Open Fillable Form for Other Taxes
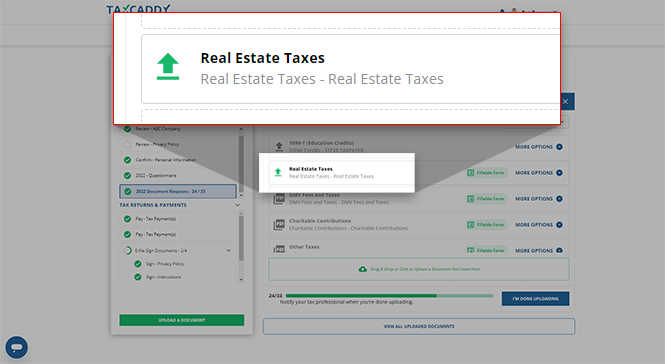Screen dimensions: 665x364 [486, 250]
